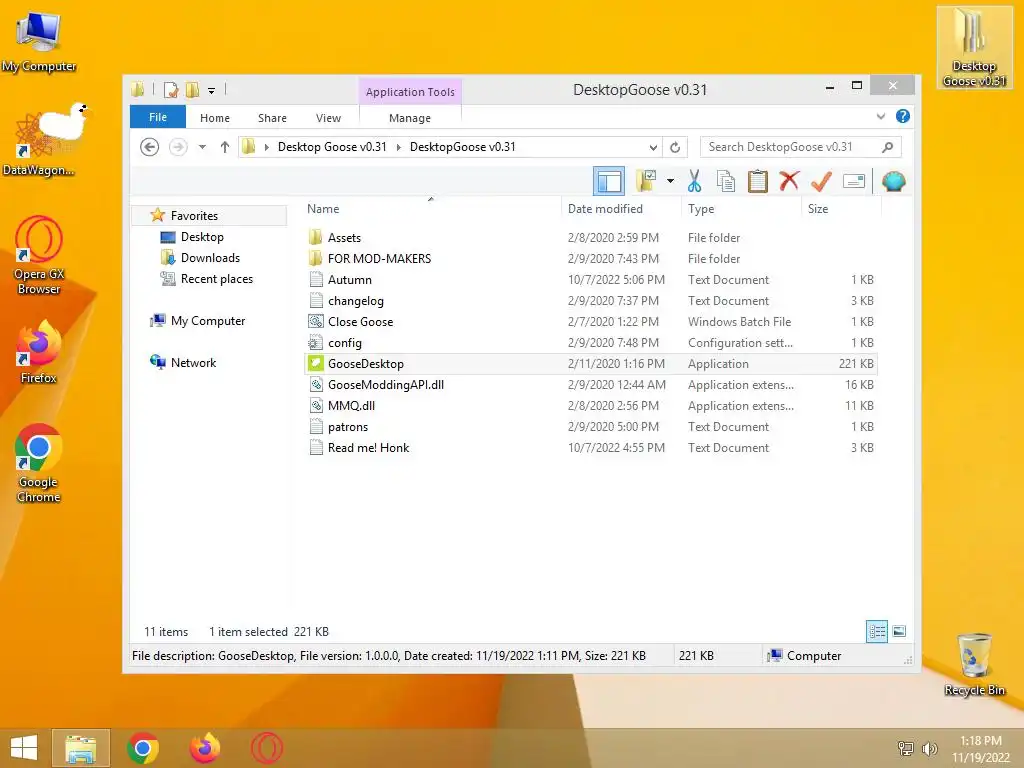
Task: Click the Cut scissors icon
Action: [694, 181]
